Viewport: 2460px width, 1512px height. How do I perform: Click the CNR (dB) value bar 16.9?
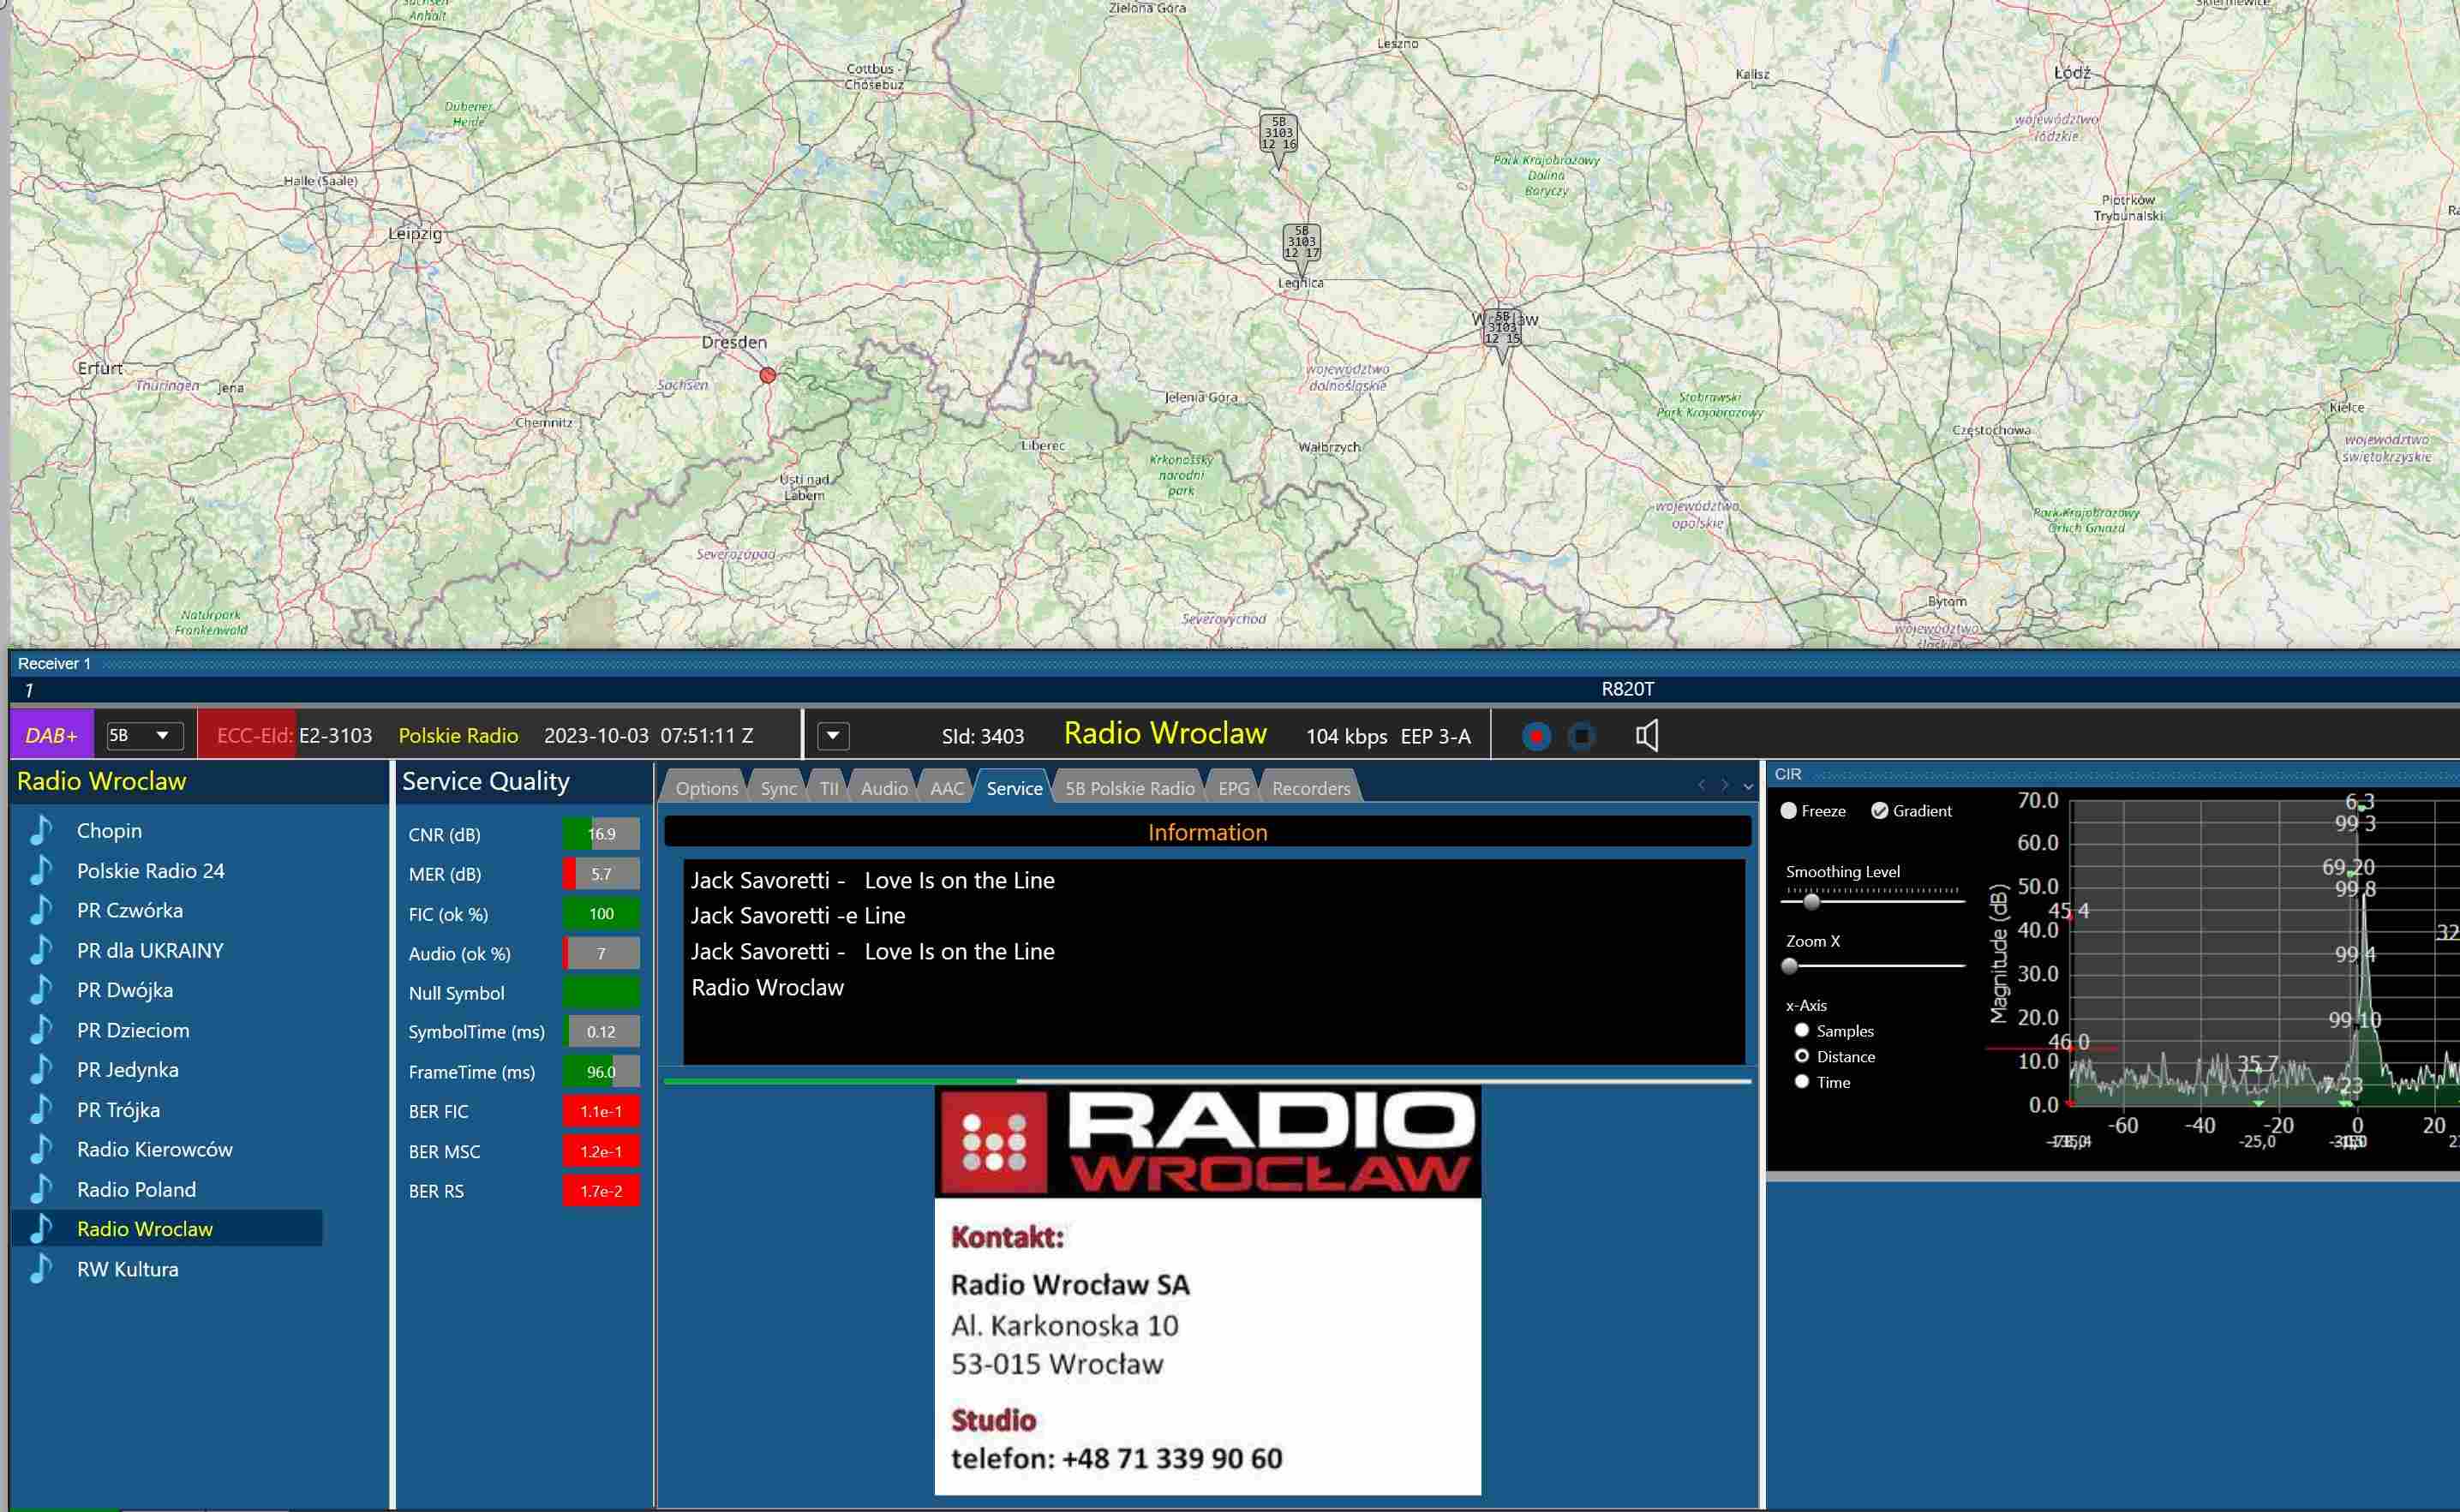(601, 834)
